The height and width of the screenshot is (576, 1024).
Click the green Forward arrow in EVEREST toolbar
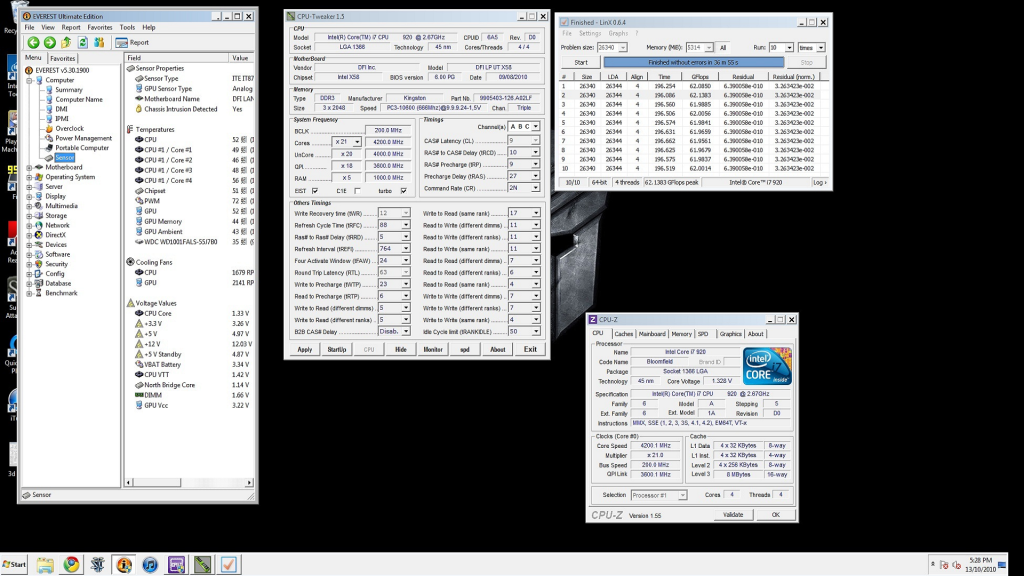[x=49, y=43]
